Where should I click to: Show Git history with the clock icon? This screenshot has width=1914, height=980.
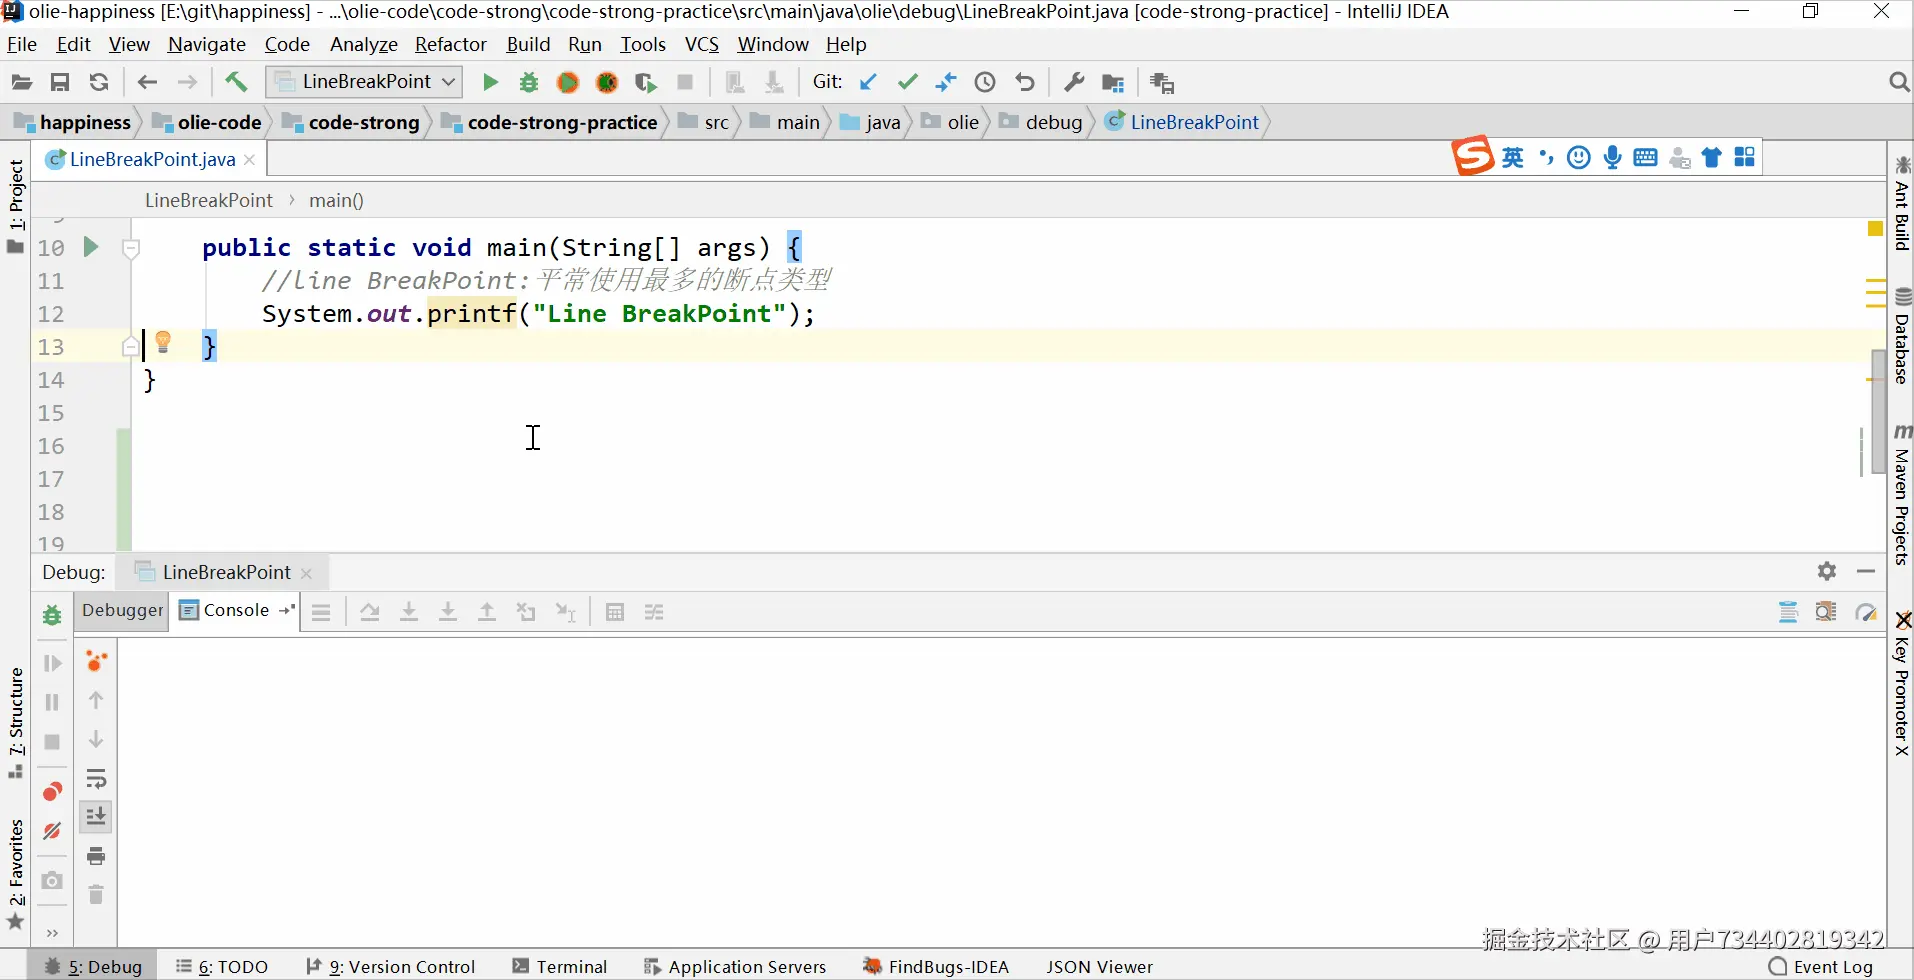(x=985, y=82)
